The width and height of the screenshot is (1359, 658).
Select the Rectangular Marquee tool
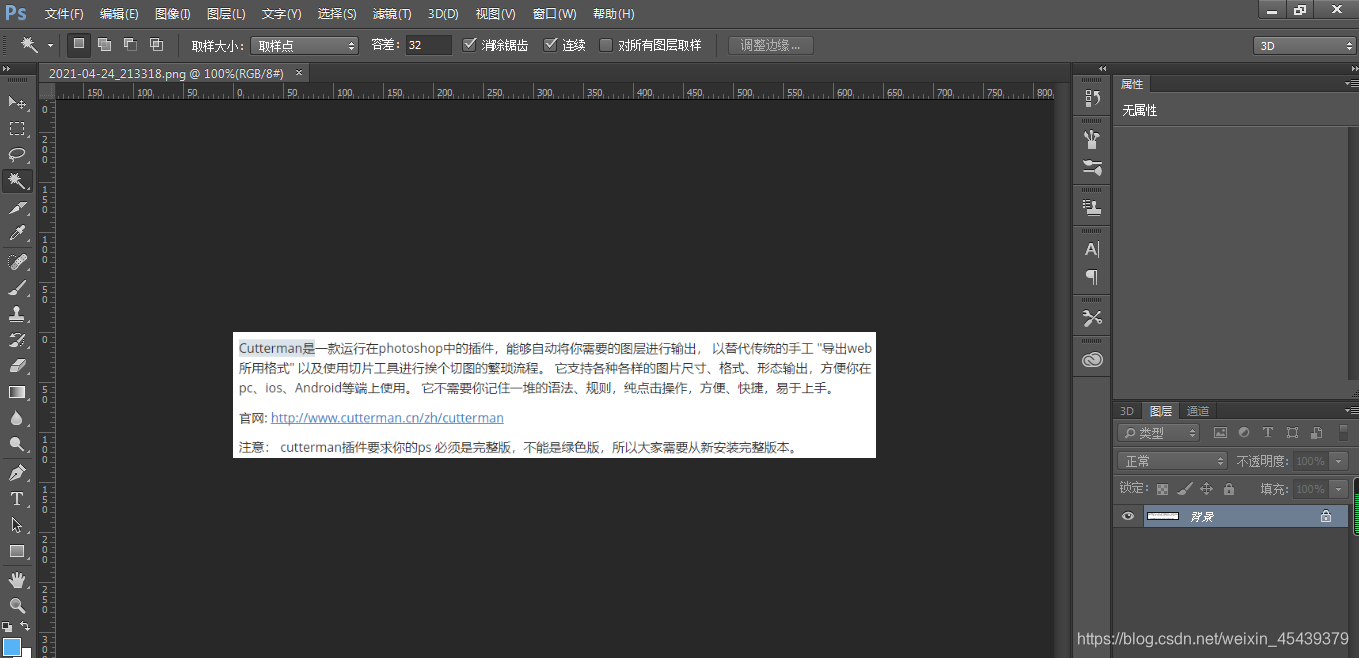(17, 129)
